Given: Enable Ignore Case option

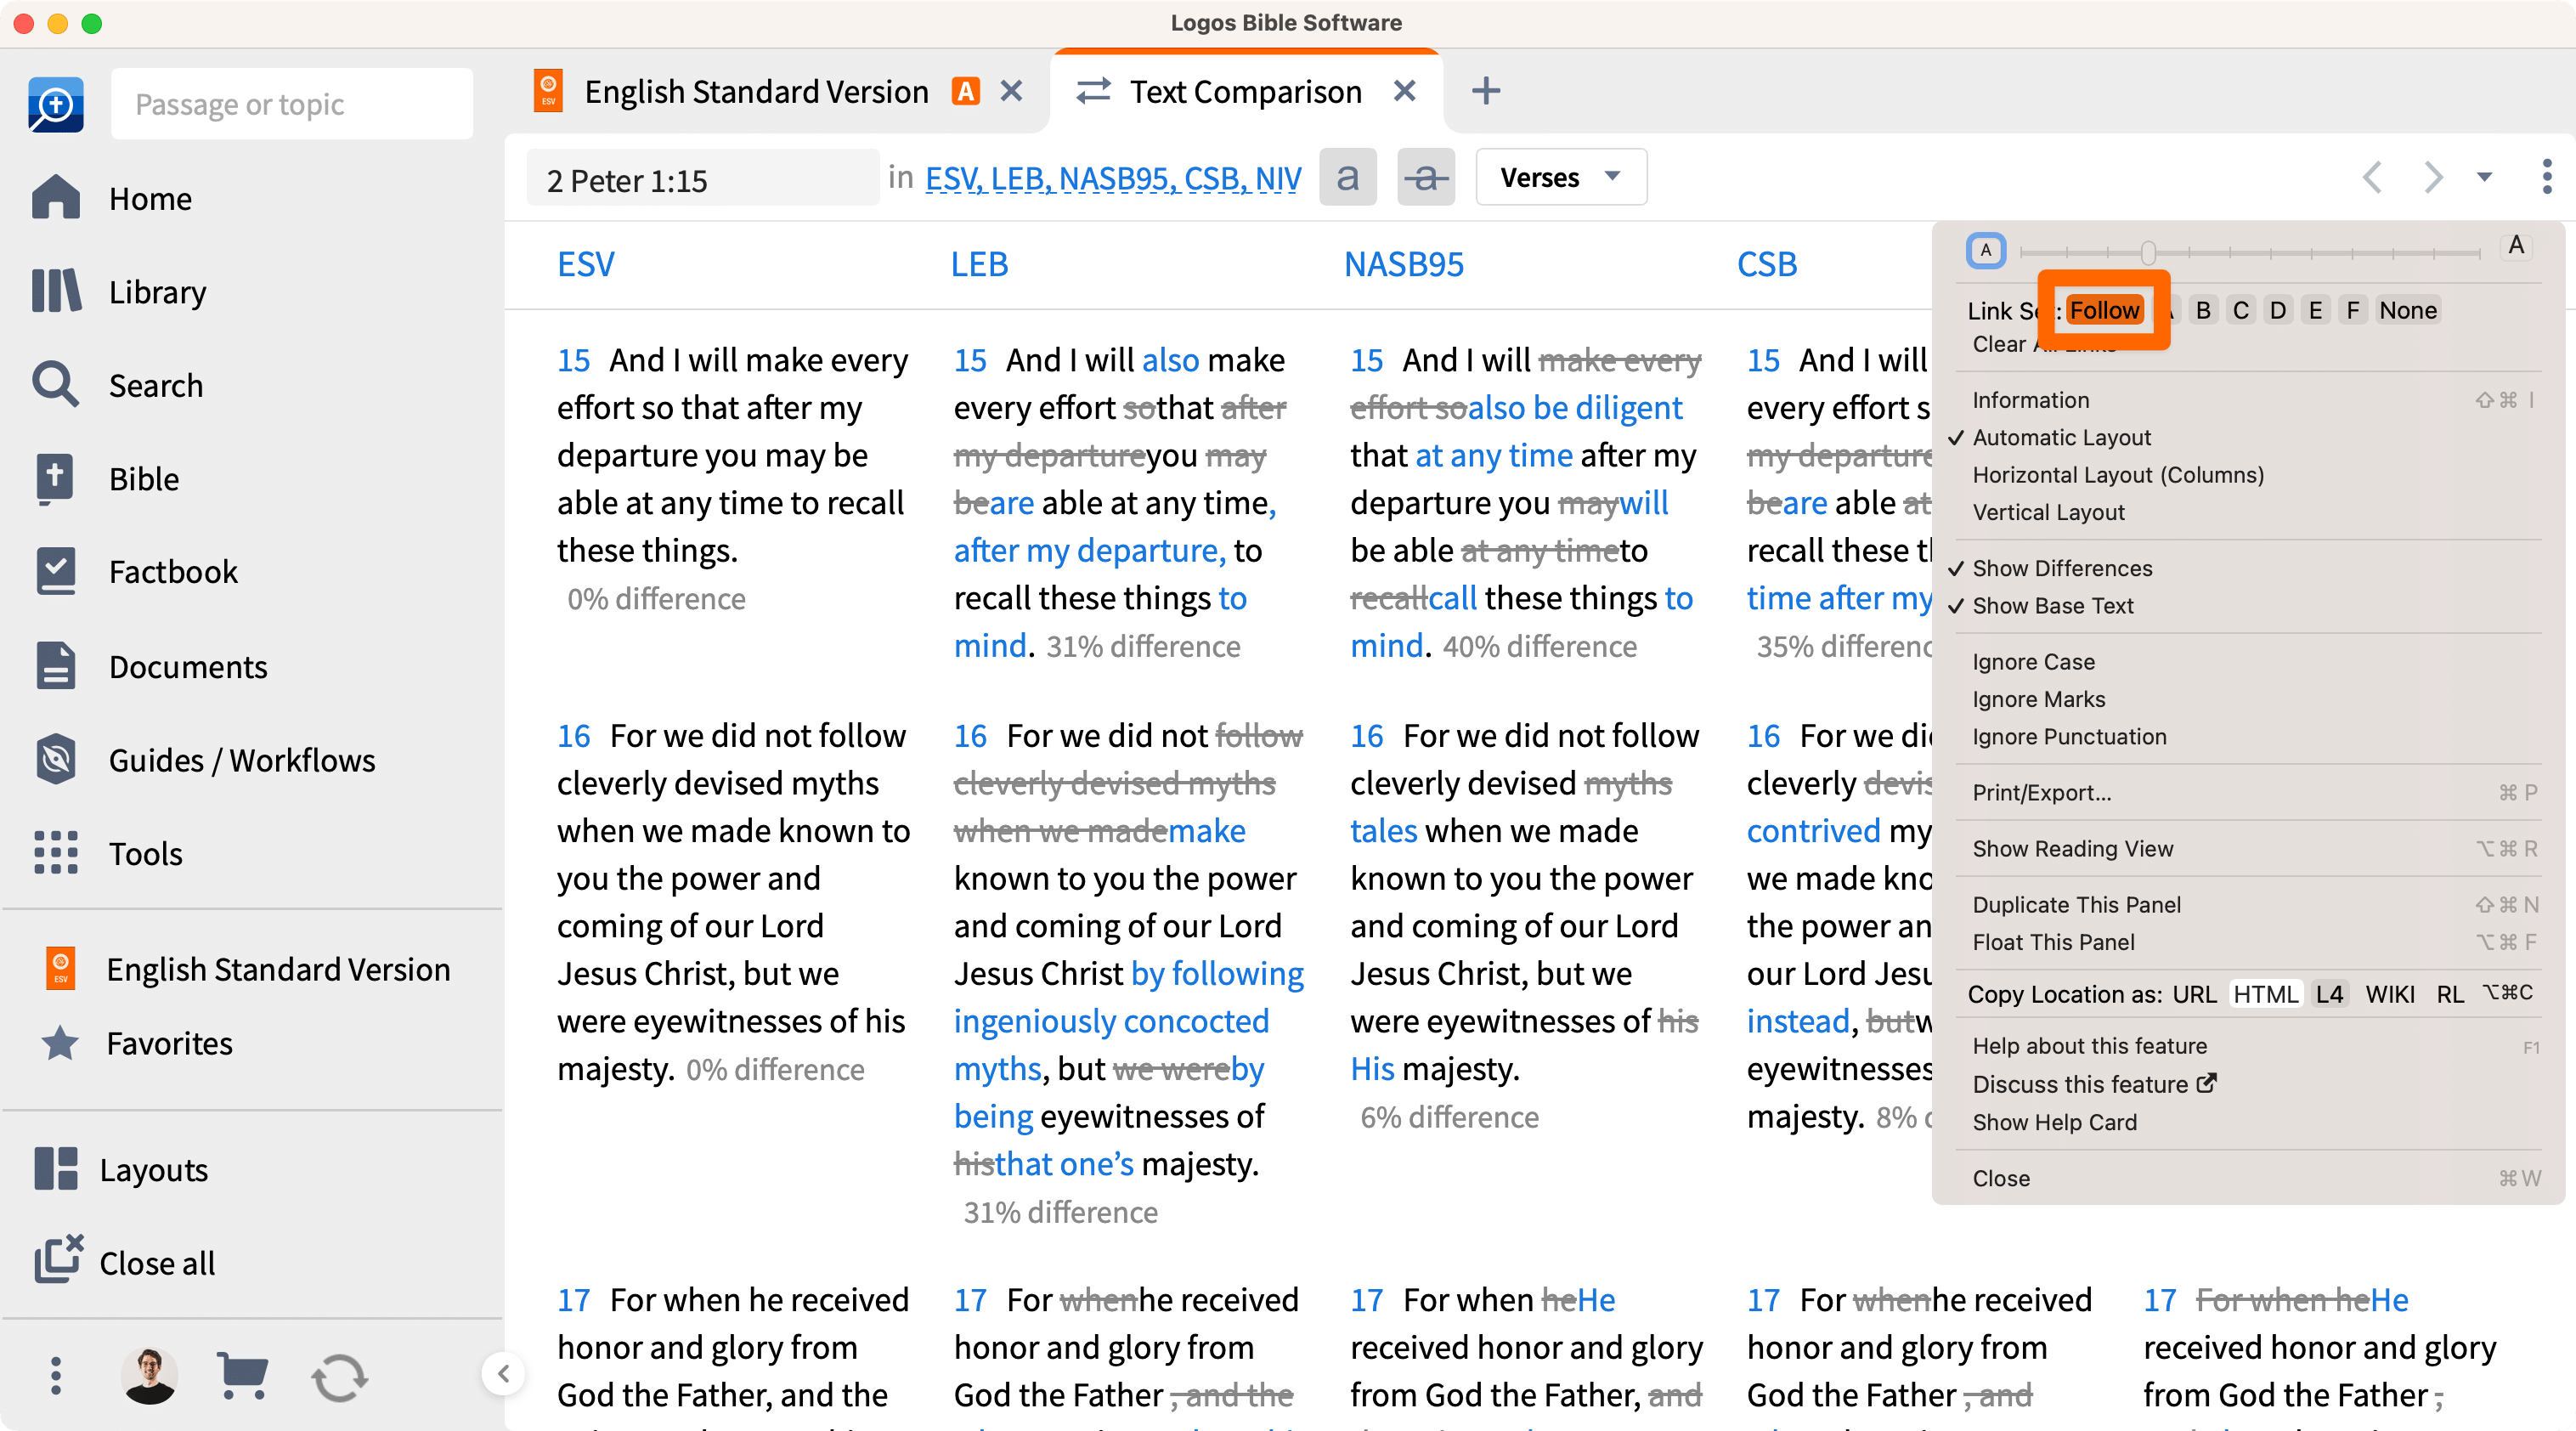Looking at the screenshot, I should (x=2033, y=661).
